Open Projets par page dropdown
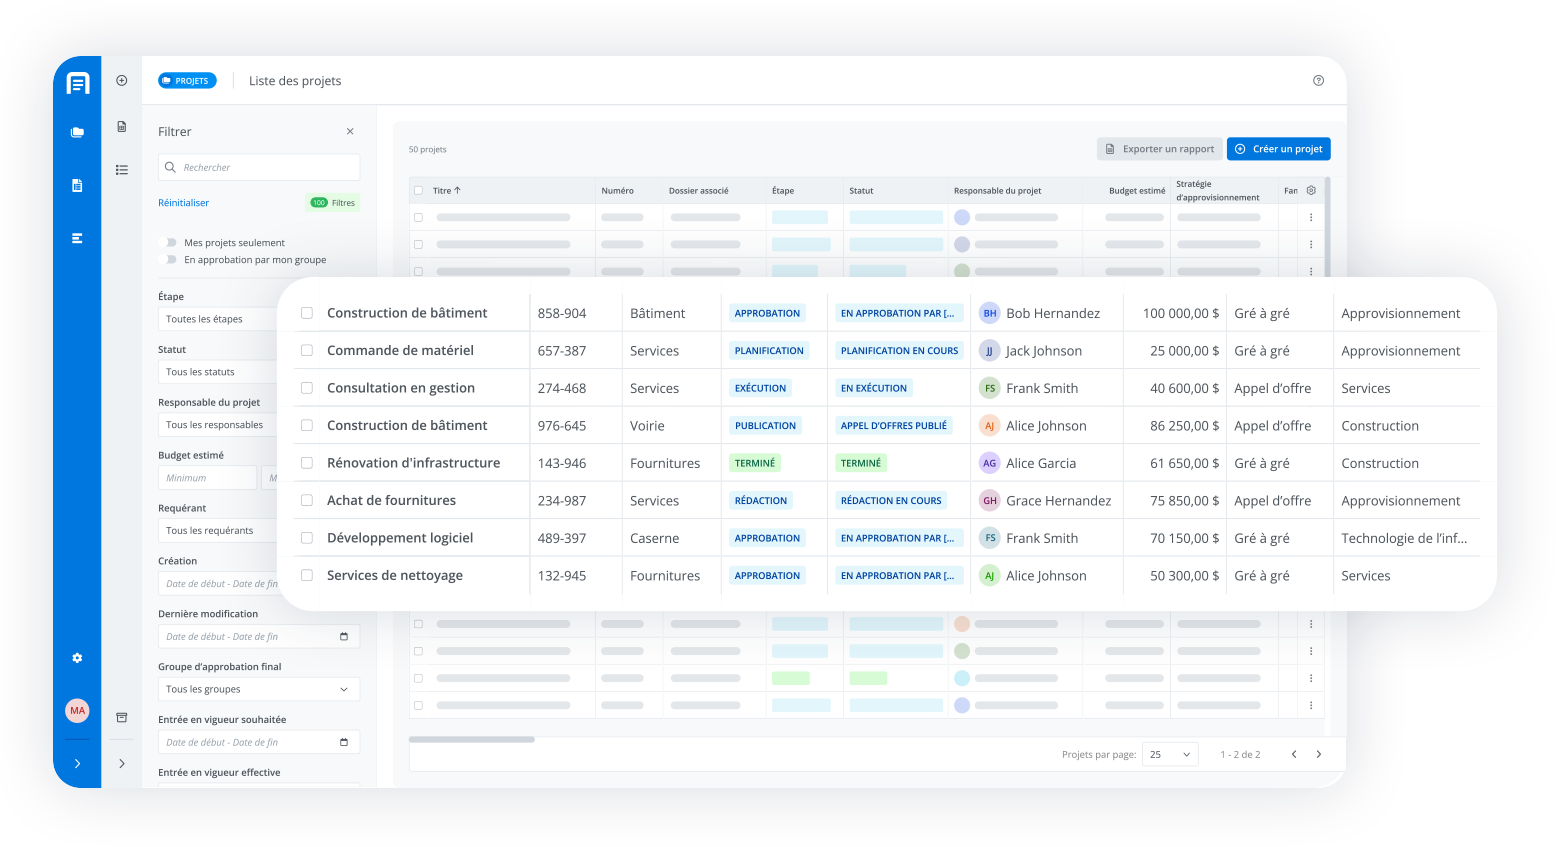The image size is (1556, 847). coord(1169,755)
